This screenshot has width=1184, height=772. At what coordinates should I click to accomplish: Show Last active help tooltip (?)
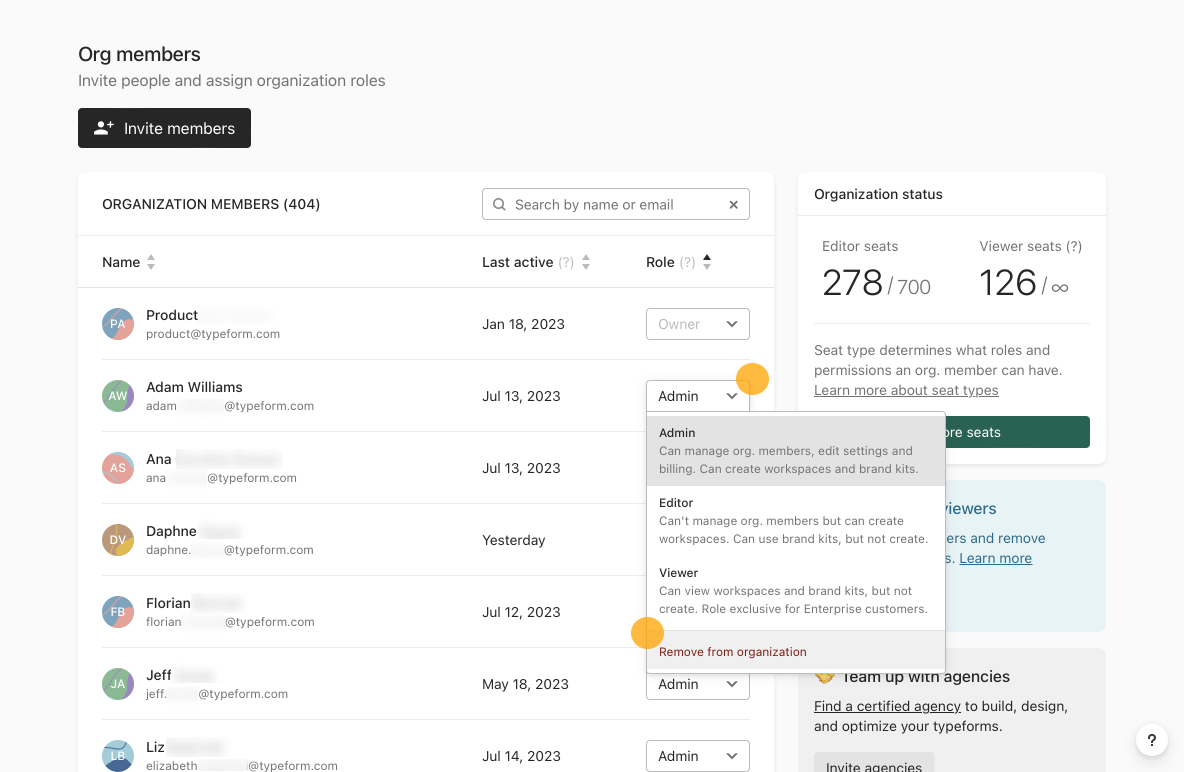point(566,262)
